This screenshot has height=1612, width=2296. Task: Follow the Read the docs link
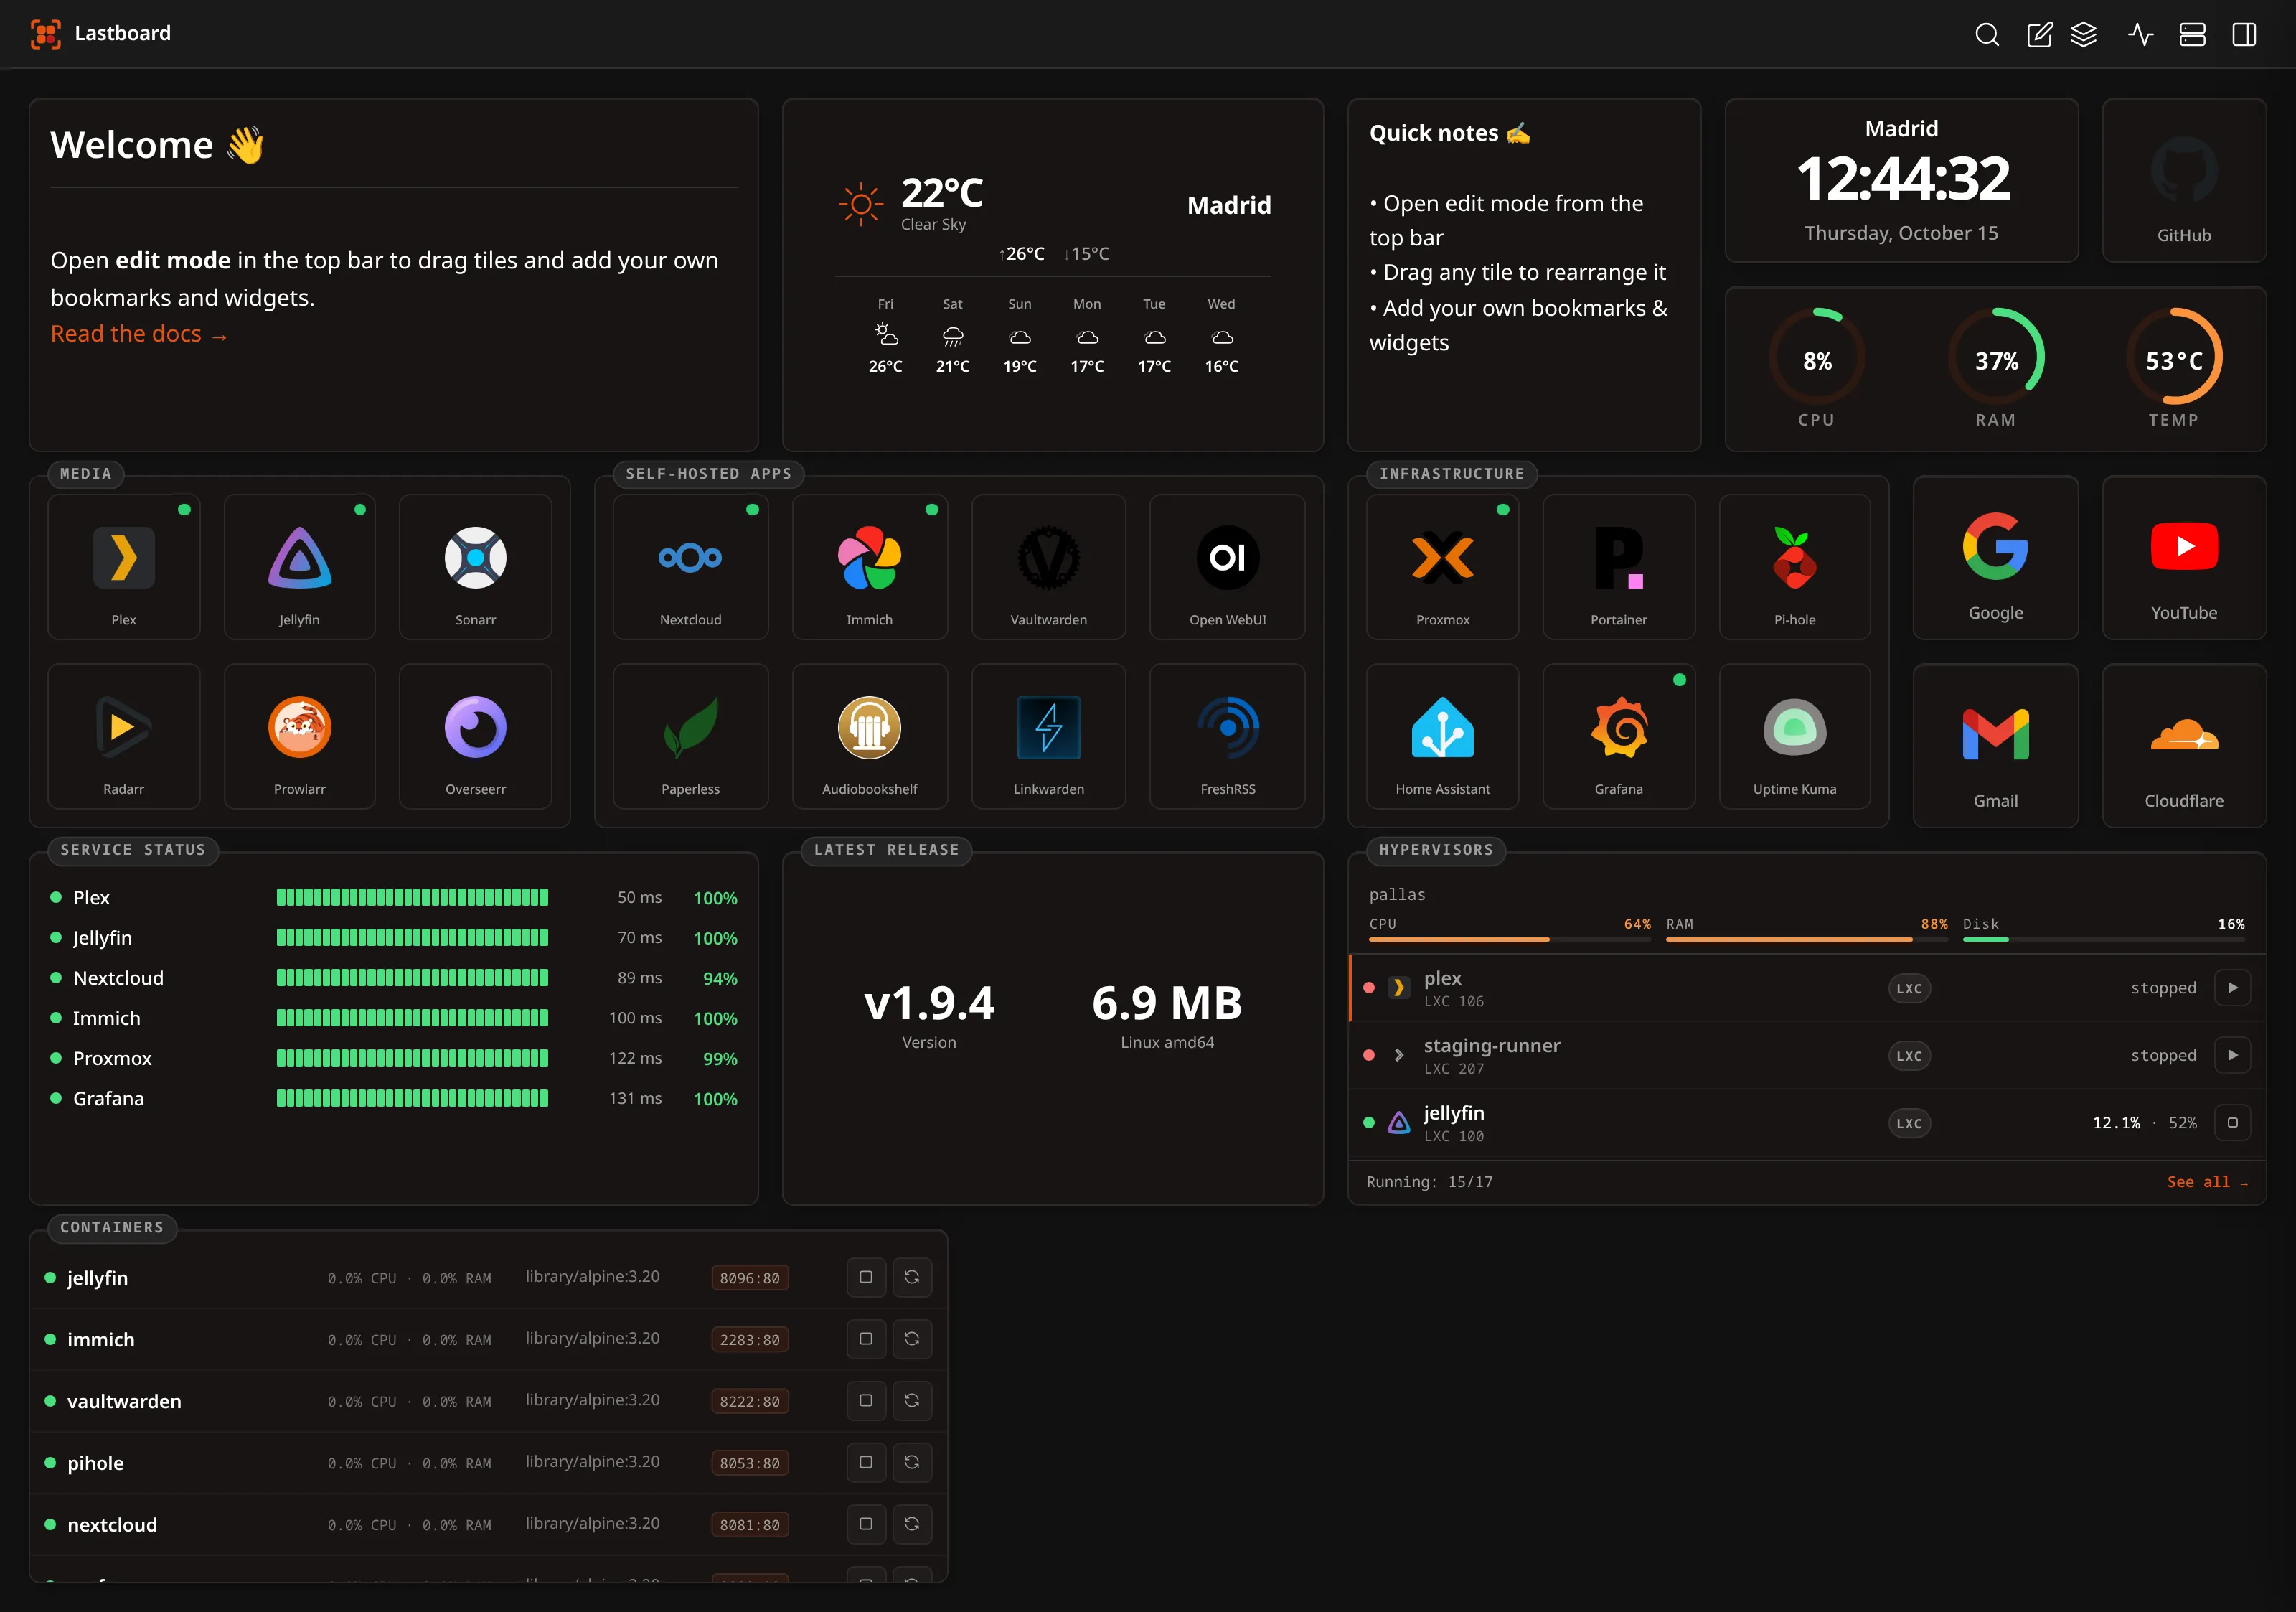(139, 334)
